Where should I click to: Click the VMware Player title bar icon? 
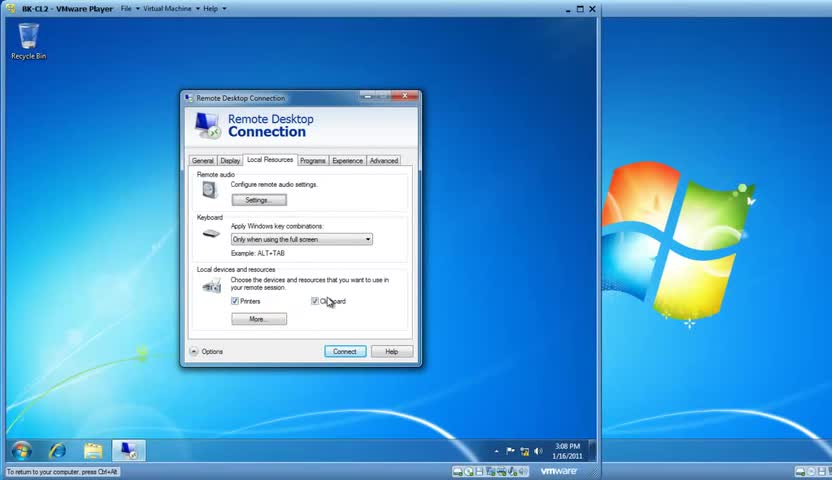coord(11,8)
